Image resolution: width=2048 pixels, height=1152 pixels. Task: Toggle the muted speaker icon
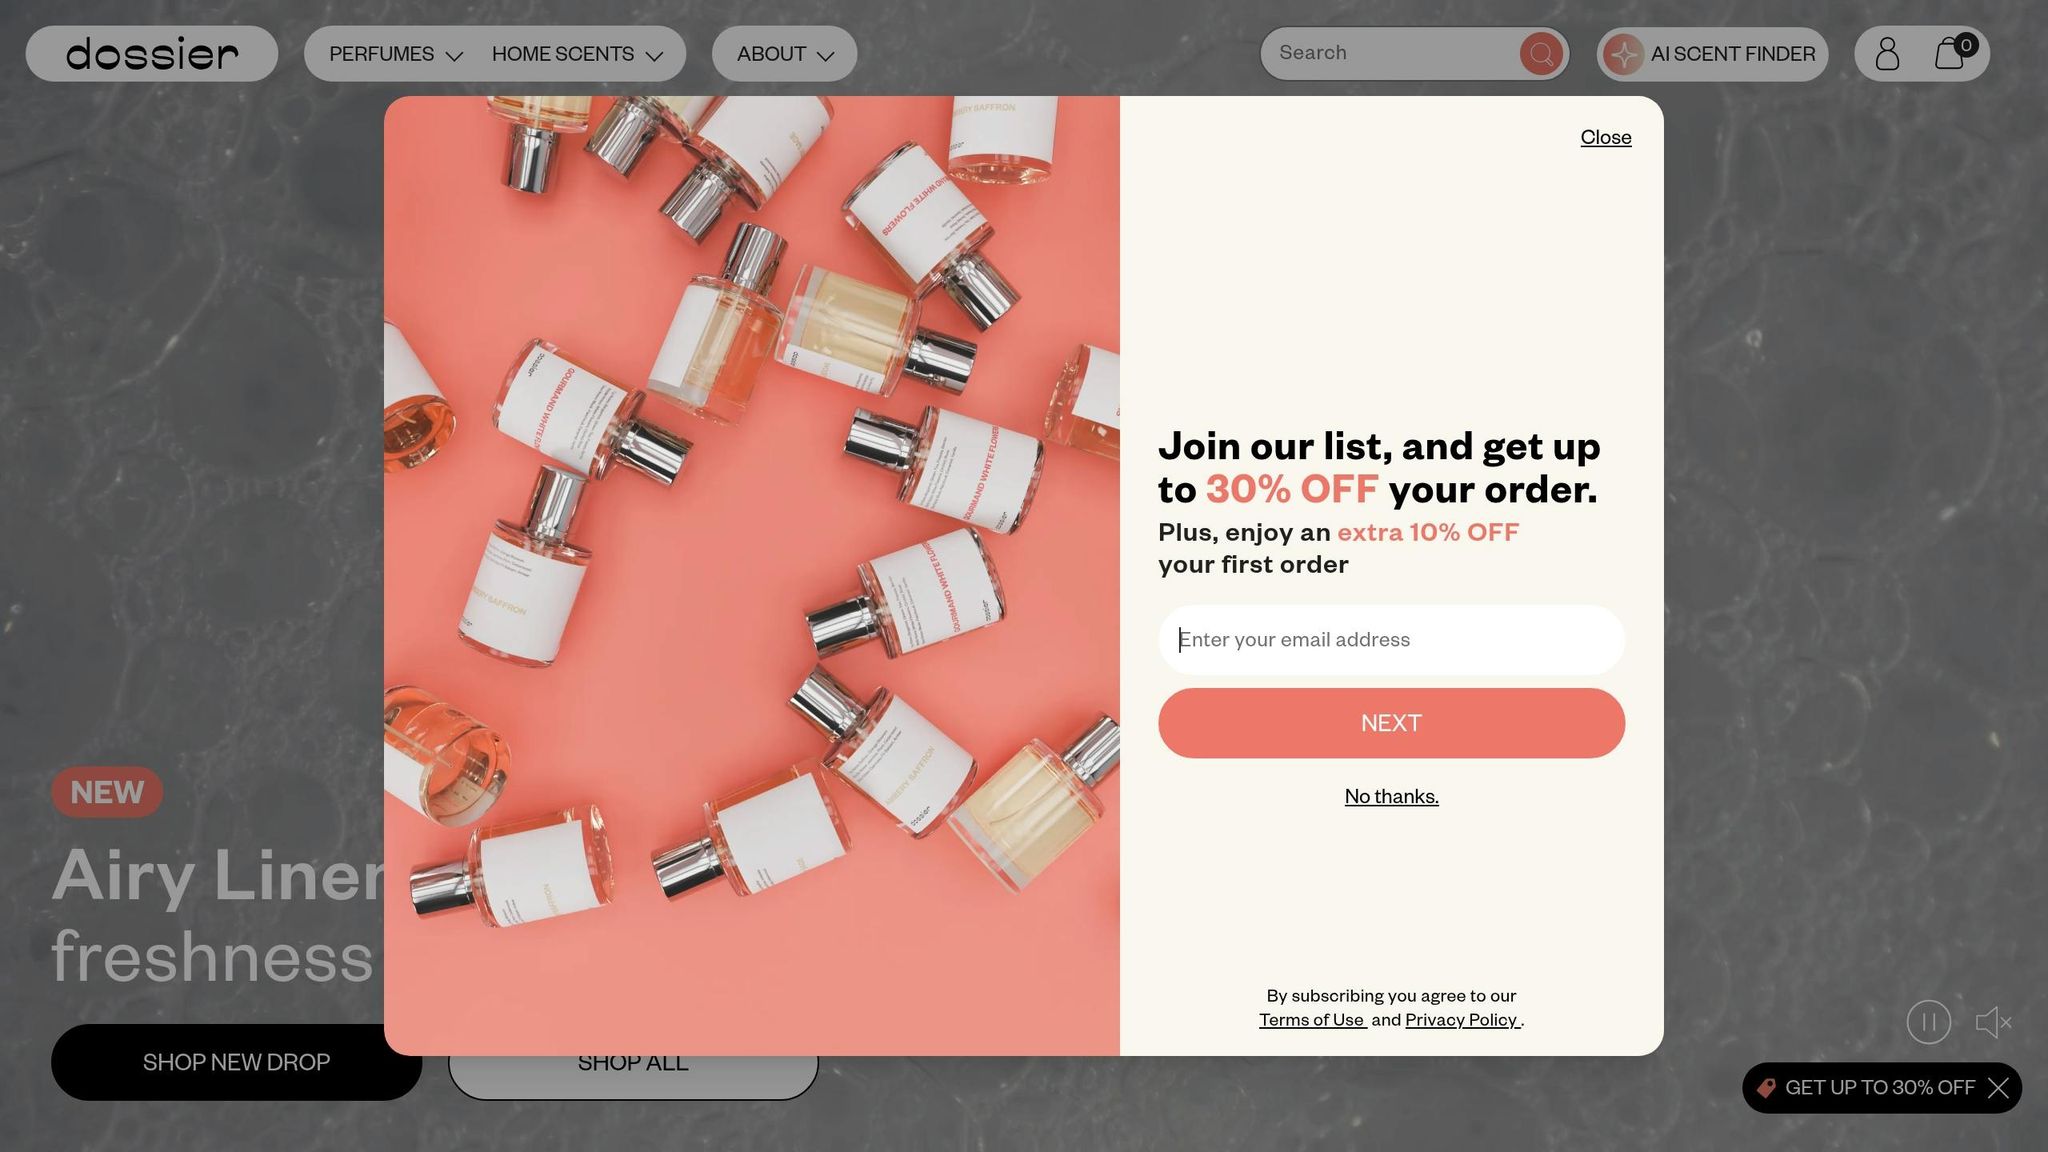click(x=1994, y=1022)
